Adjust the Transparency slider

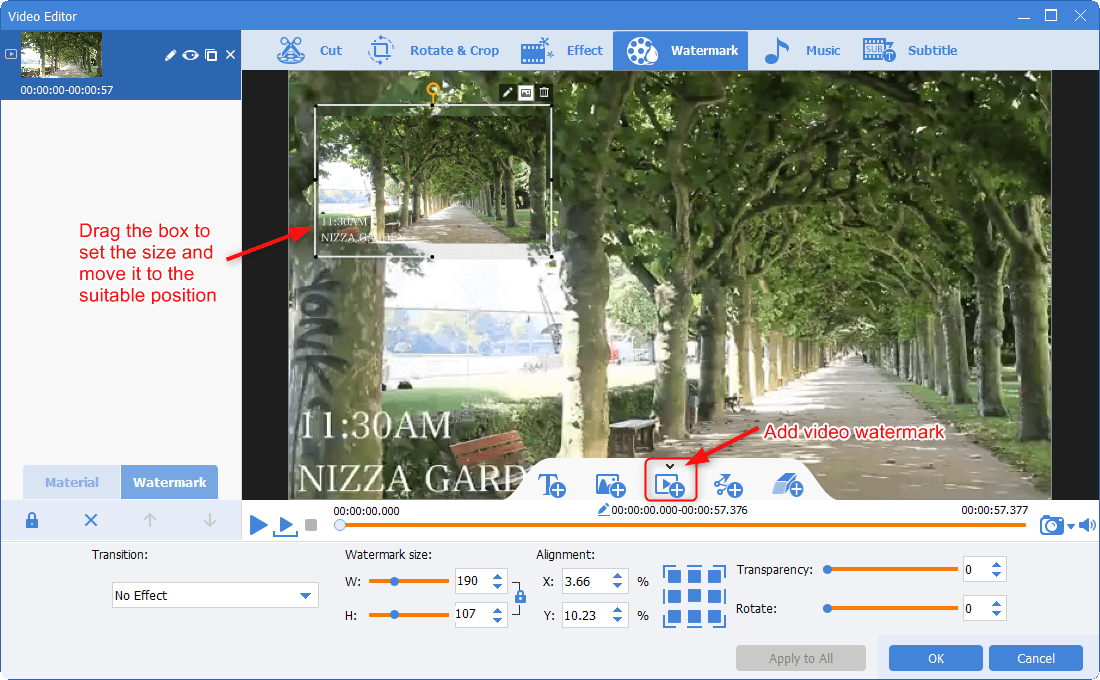[890, 569]
